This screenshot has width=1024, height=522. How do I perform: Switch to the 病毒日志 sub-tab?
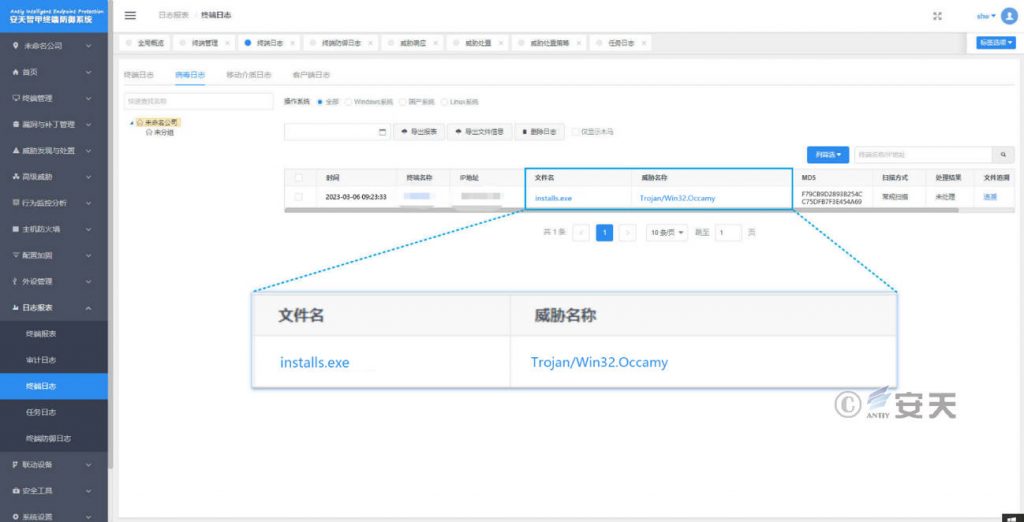click(189, 75)
